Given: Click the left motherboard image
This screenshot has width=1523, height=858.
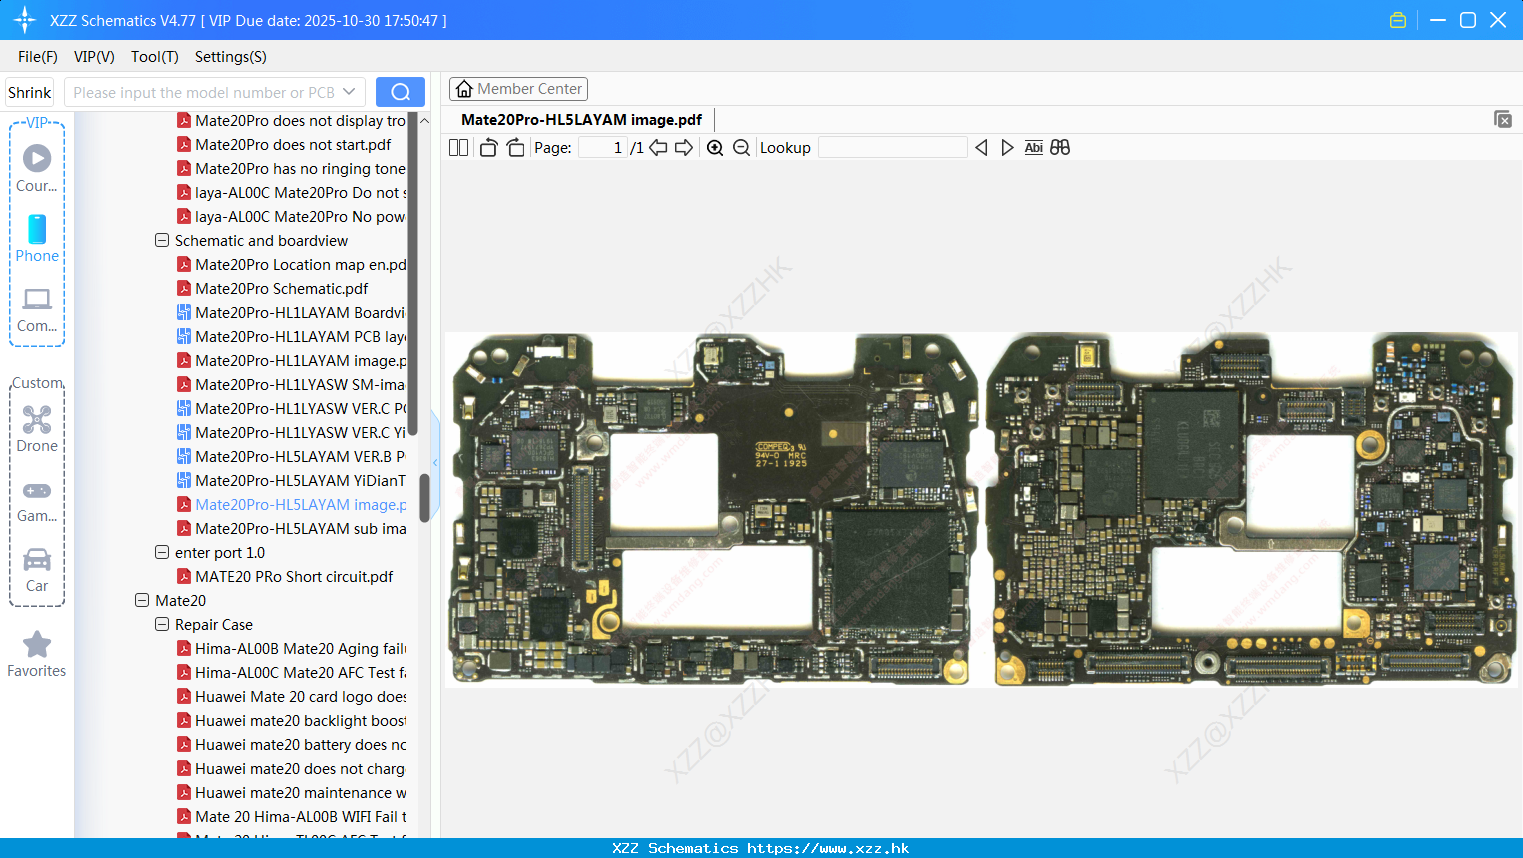Looking at the screenshot, I should [x=712, y=509].
